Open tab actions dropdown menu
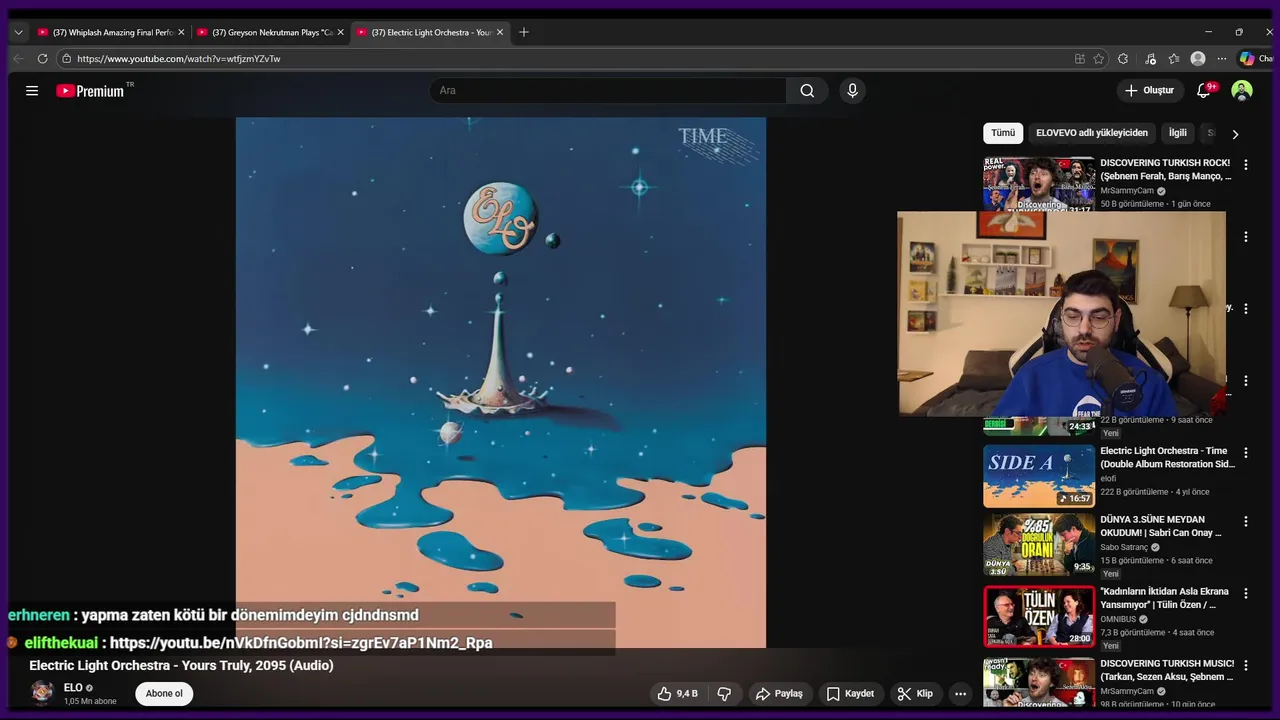The height and width of the screenshot is (720, 1280). [x=18, y=32]
